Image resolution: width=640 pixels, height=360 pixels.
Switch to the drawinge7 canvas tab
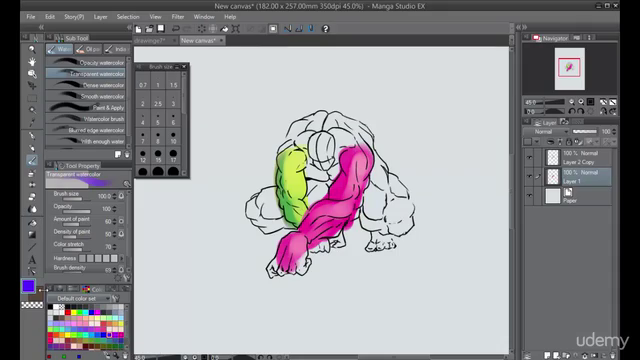[156, 40]
